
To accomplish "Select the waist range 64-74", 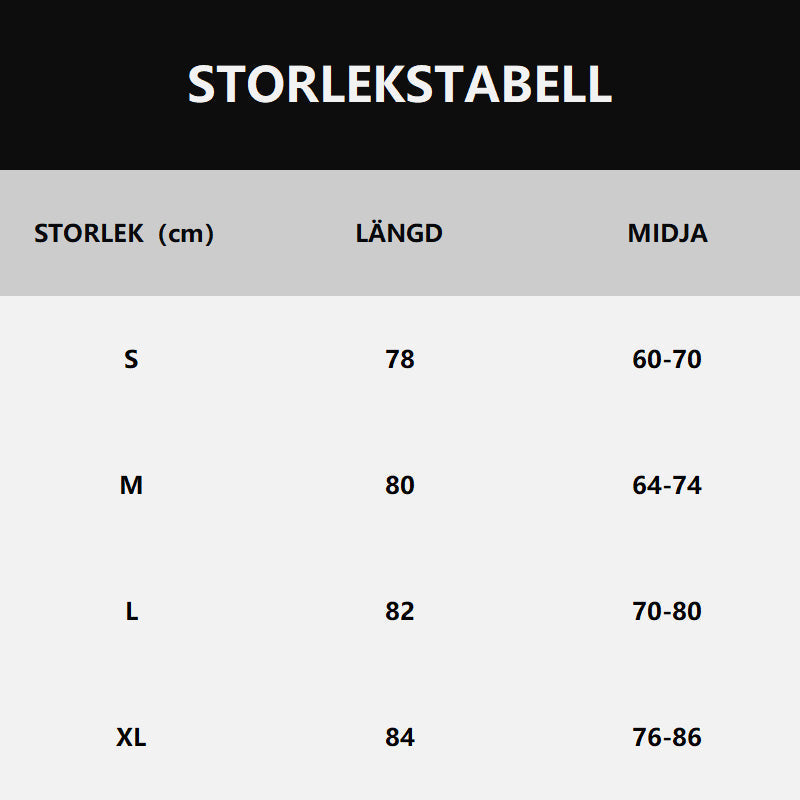I will point(667,485).
